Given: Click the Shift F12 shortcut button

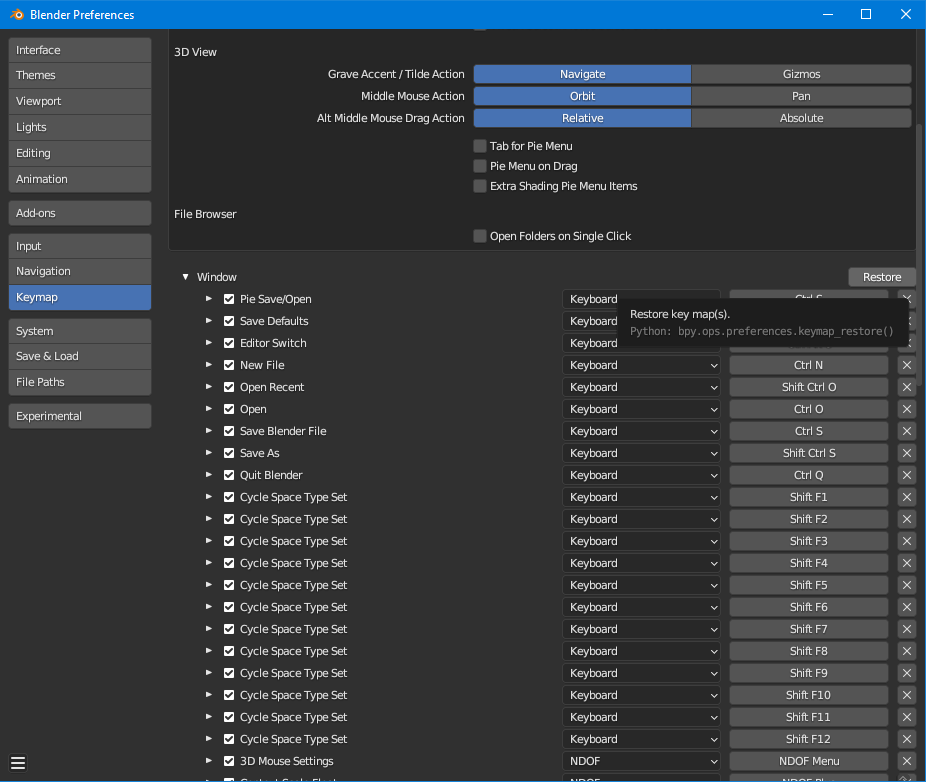Looking at the screenshot, I should pos(808,739).
